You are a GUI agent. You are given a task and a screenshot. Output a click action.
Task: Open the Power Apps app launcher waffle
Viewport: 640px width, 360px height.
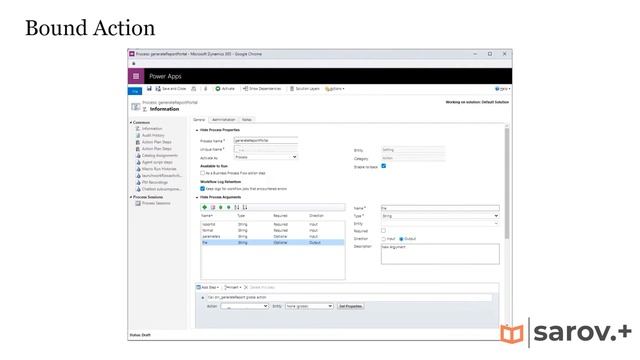[136, 76]
